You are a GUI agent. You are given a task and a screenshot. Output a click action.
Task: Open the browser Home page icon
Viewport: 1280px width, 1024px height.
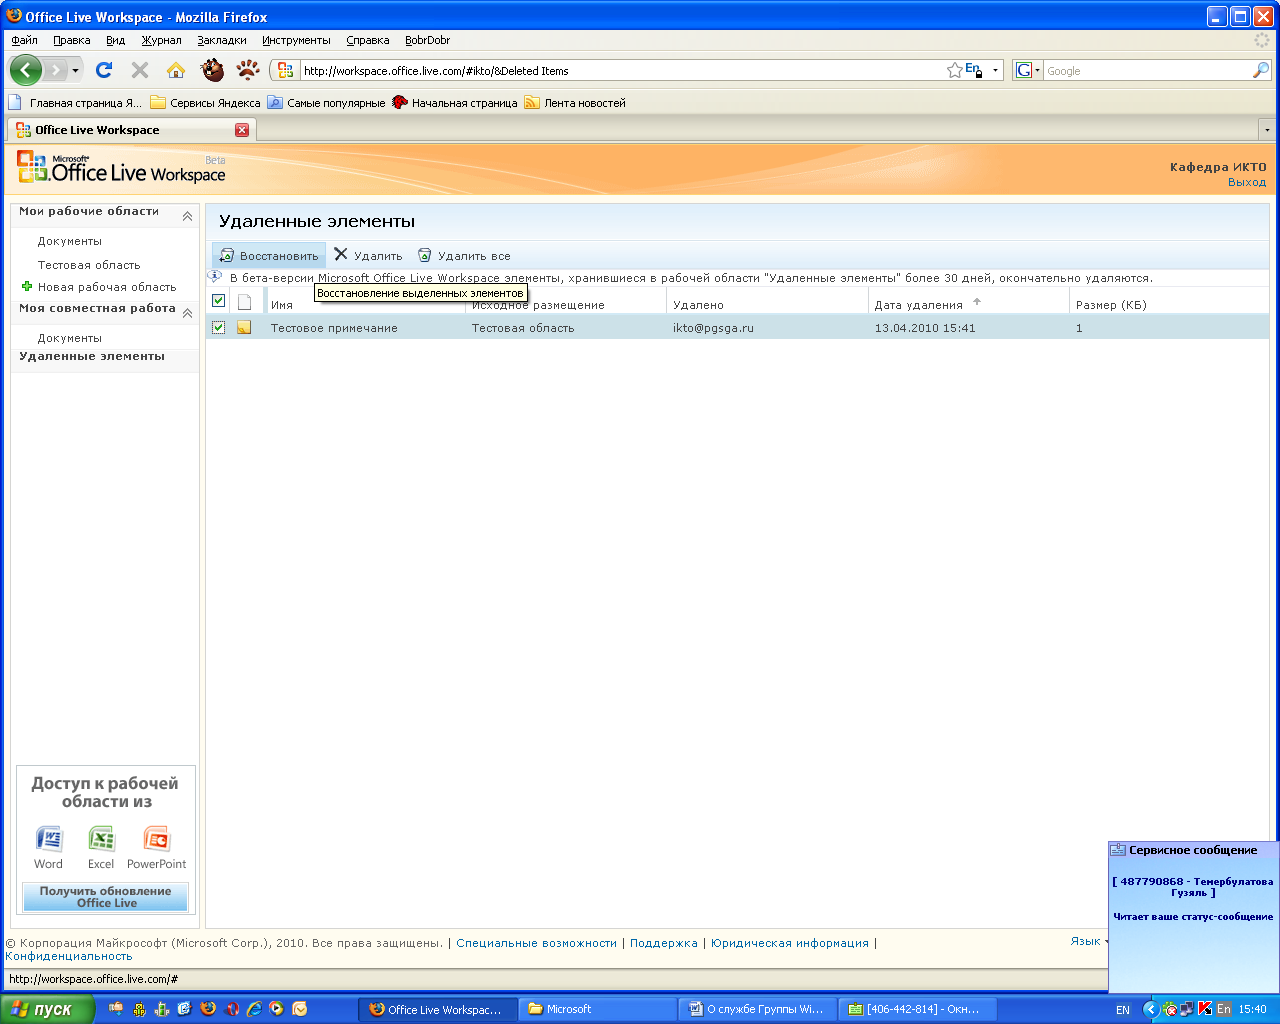tap(176, 70)
